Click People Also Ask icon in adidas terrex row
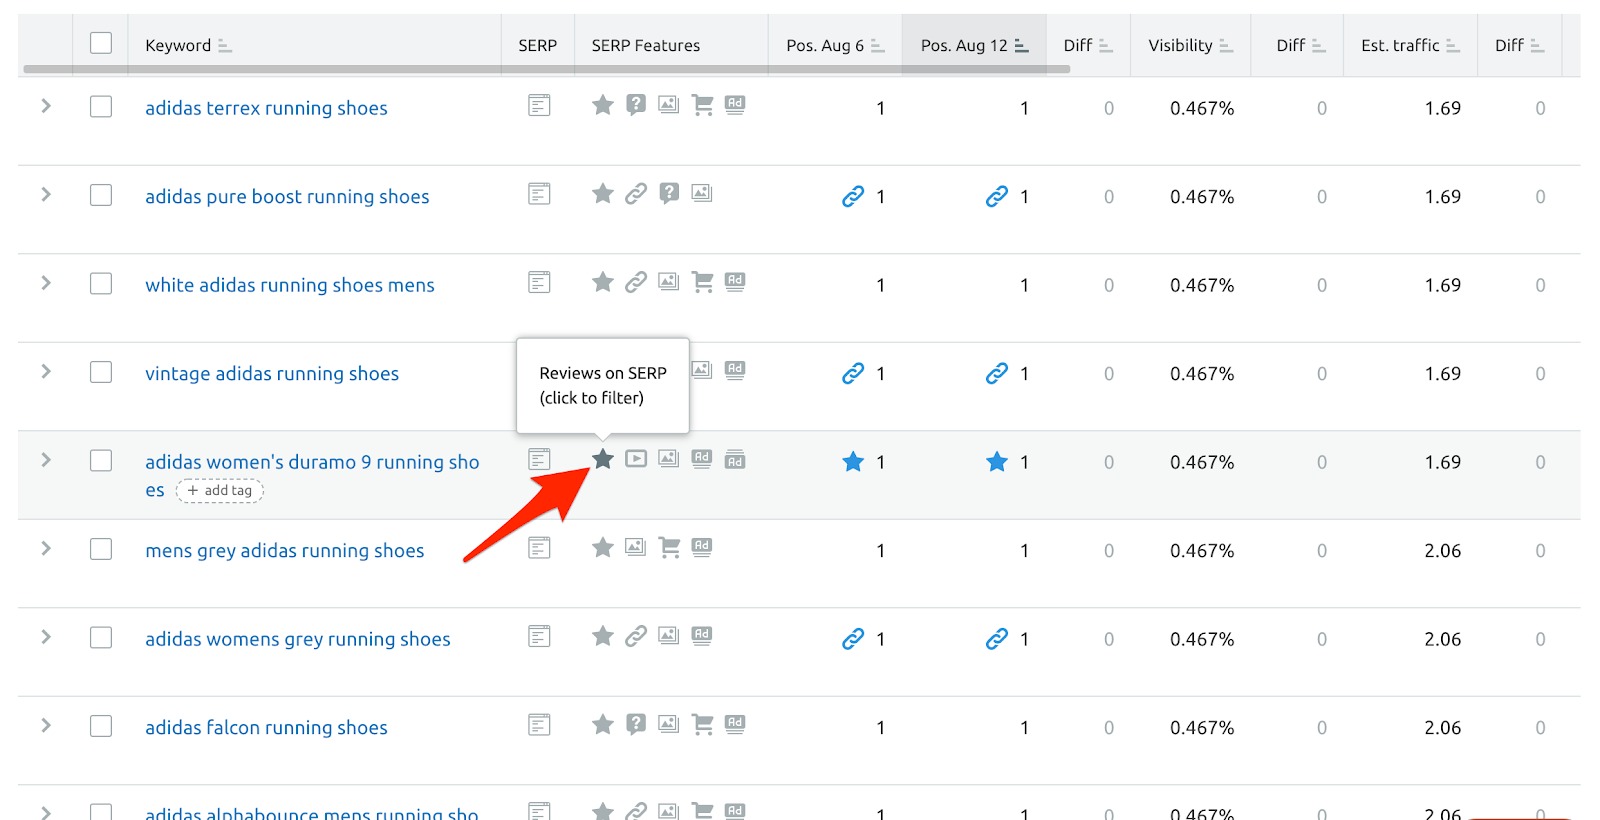1600x820 pixels. pyautogui.click(x=636, y=105)
